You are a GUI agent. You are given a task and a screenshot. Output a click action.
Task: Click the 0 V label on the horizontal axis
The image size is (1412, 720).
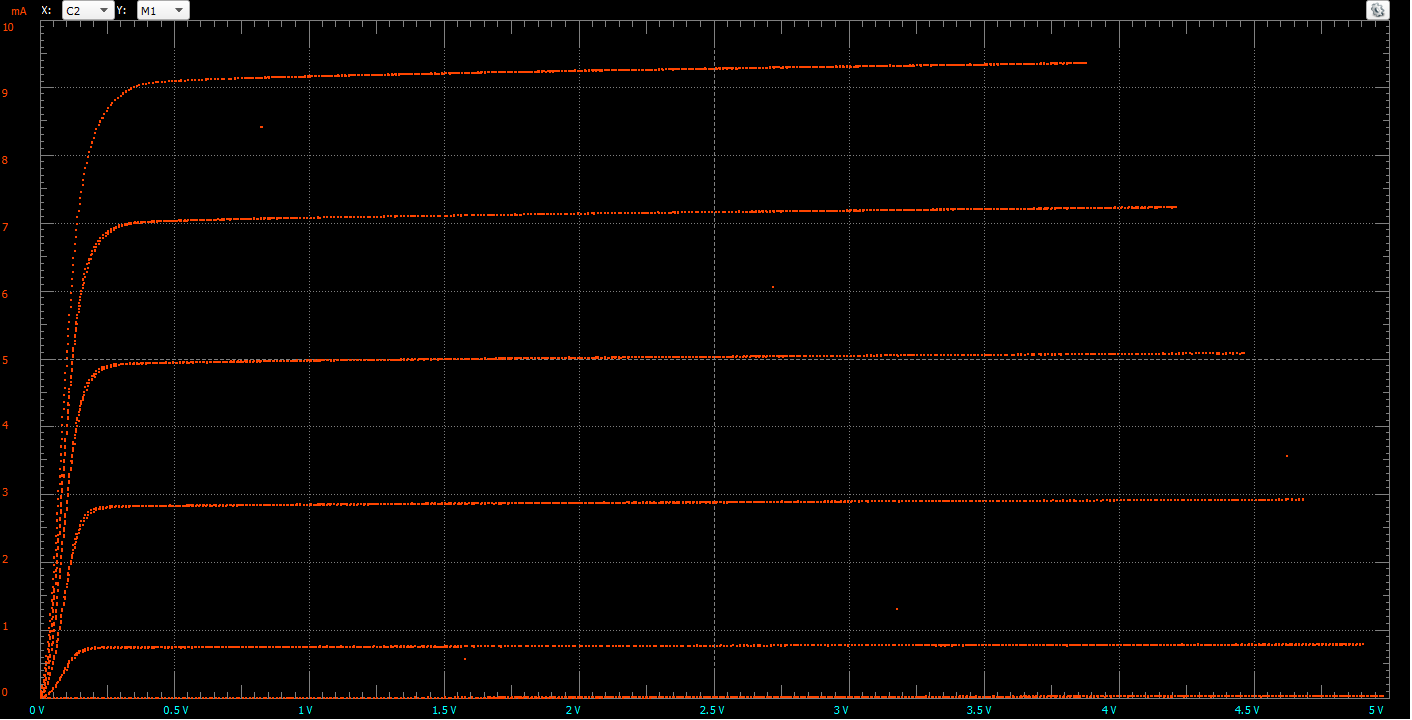(37, 710)
